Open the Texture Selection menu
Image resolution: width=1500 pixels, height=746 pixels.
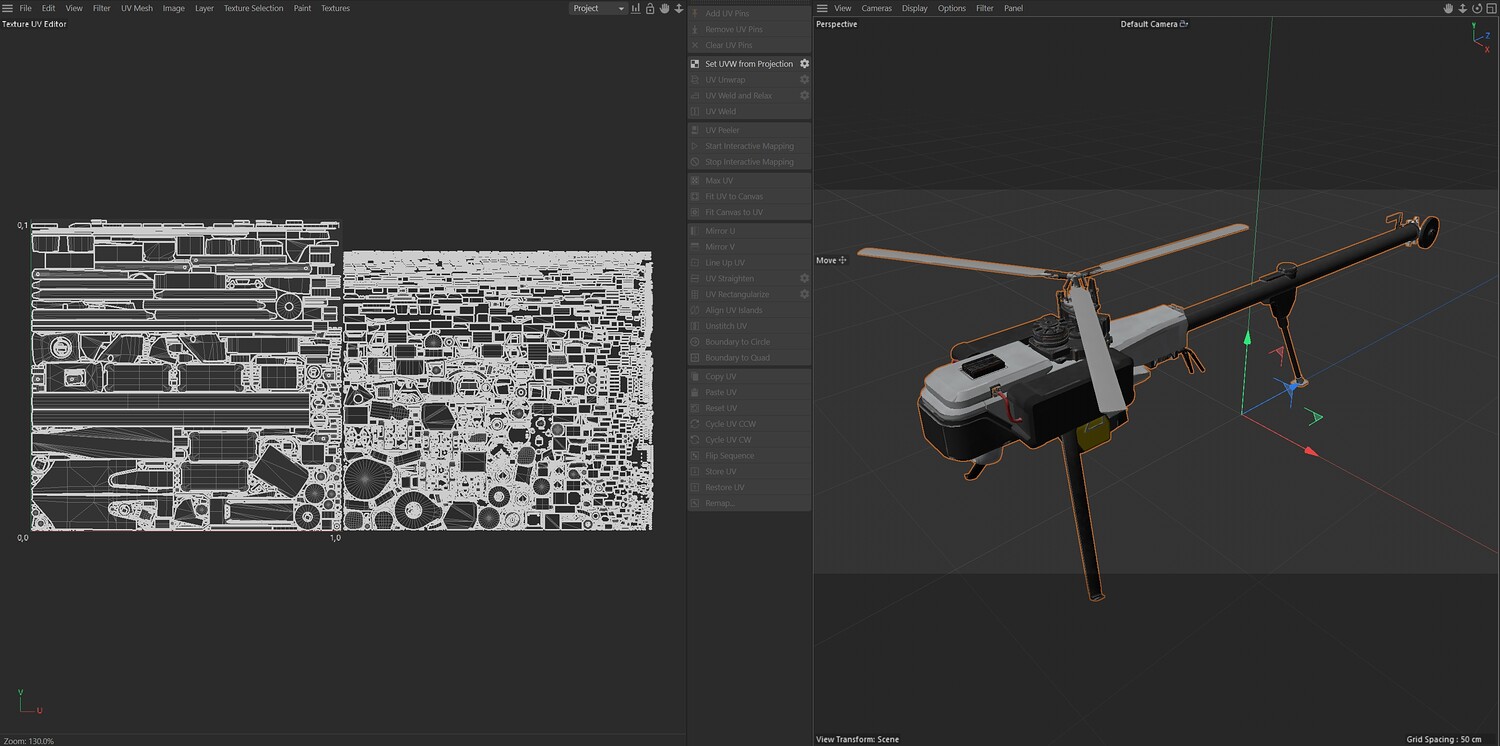[253, 8]
